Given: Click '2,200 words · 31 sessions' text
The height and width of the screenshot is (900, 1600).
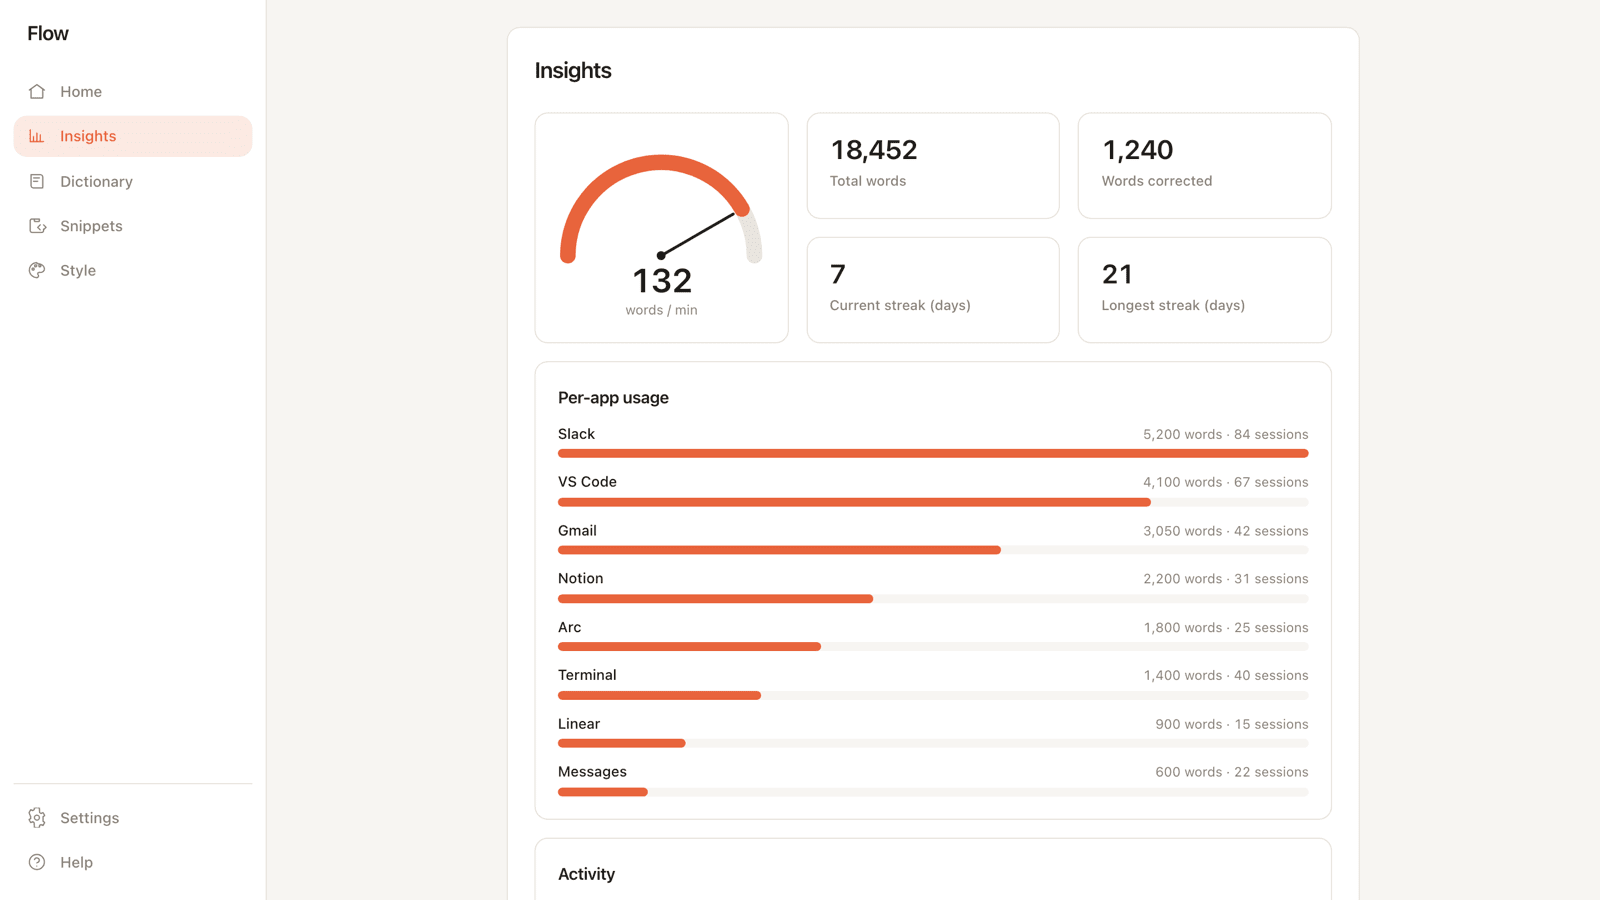Looking at the screenshot, I should coord(1226,579).
